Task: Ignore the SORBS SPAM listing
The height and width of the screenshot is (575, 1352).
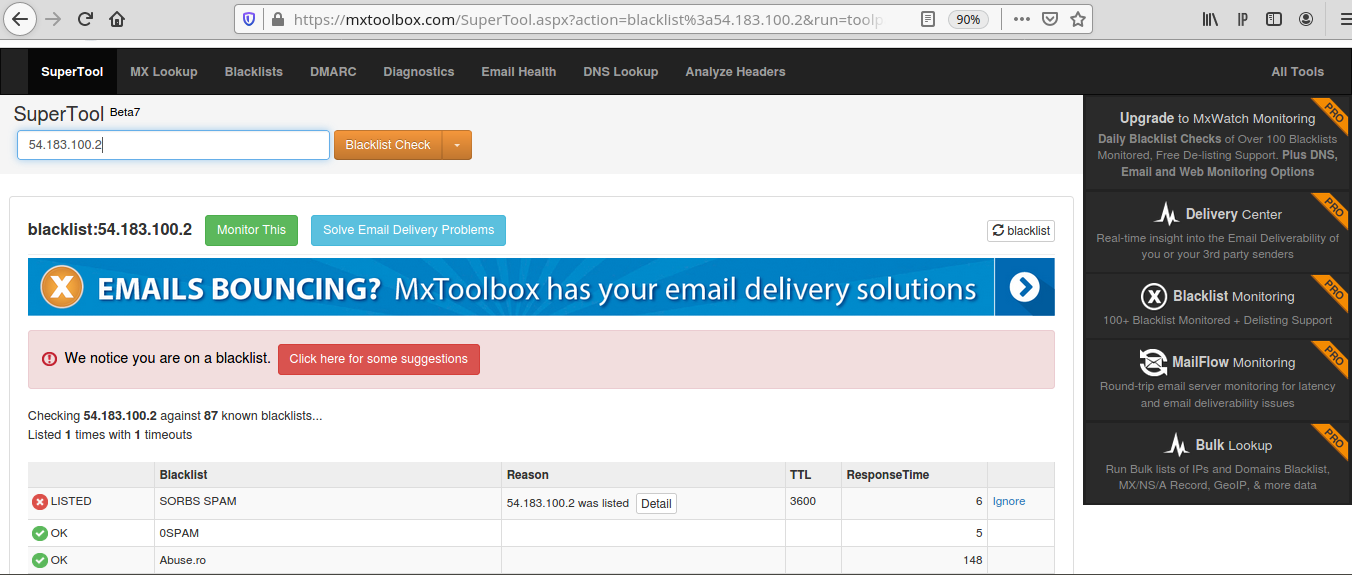Action: click(1009, 501)
